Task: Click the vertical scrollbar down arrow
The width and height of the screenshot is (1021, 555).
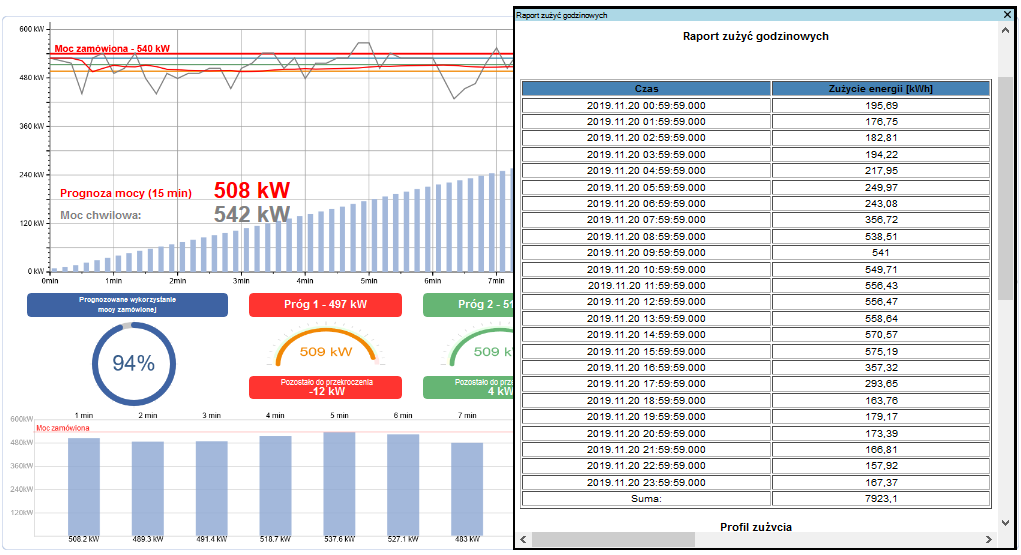Action: (x=1006, y=522)
